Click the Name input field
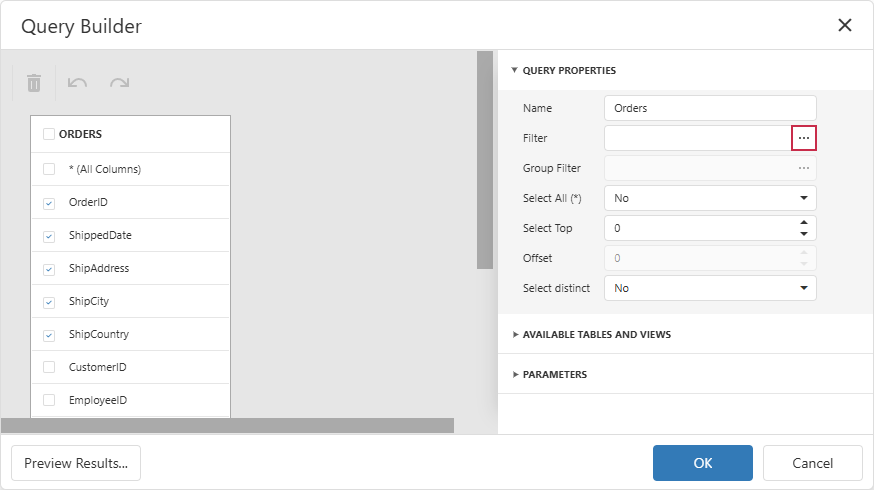874x490 pixels. point(710,108)
